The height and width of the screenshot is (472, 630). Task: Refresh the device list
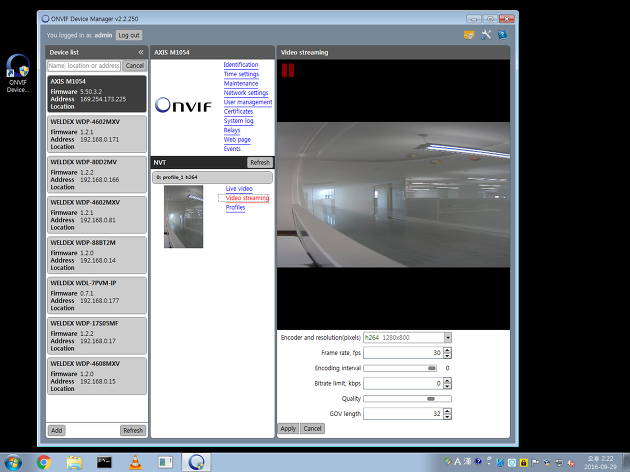[x=133, y=430]
